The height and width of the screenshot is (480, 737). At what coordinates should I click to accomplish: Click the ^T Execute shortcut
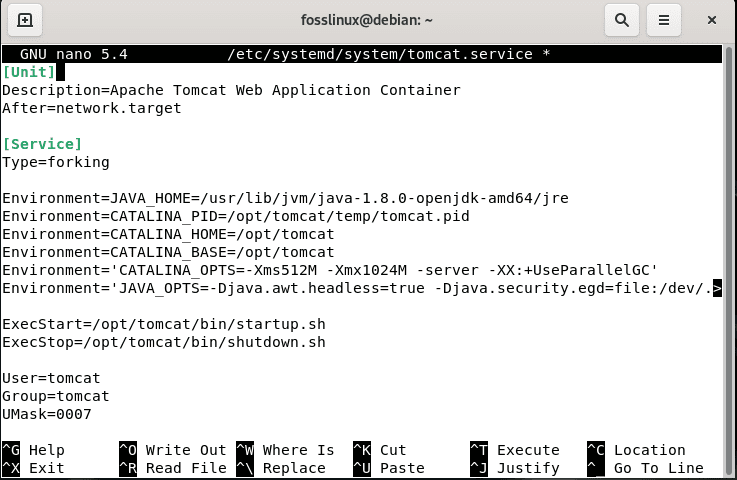[515, 450]
